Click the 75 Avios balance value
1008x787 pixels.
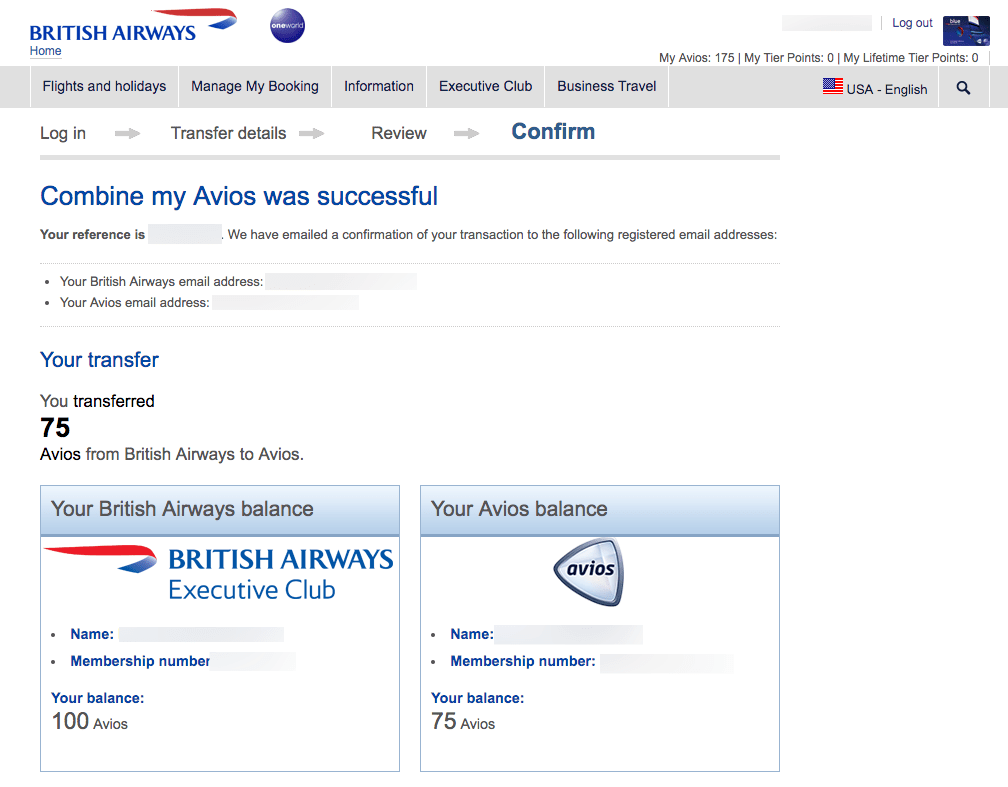463,721
